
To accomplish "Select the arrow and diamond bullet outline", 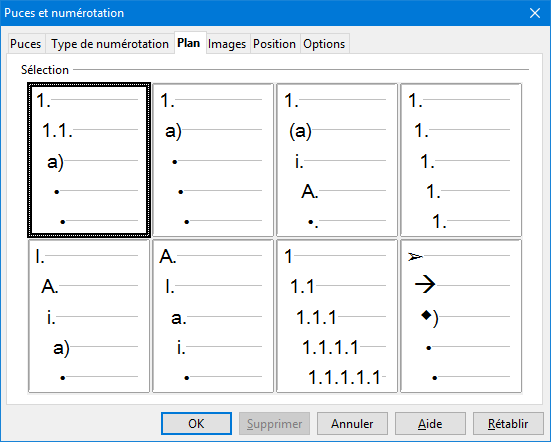I will point(461,316).
